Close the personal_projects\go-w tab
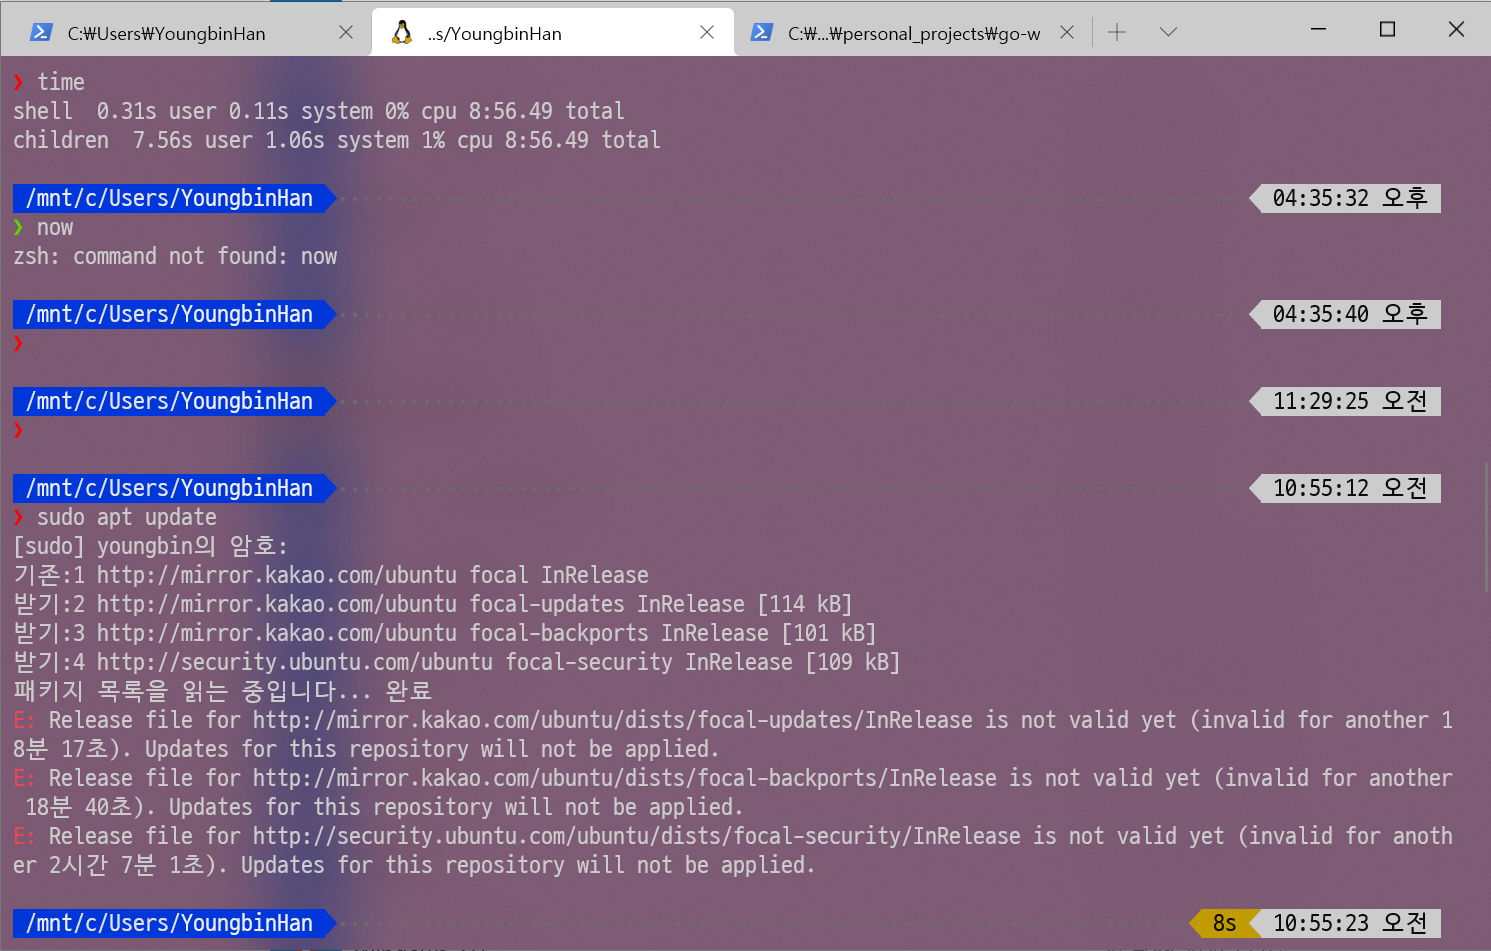Viewport: 1491px width, 951px height. [1067, 33]
